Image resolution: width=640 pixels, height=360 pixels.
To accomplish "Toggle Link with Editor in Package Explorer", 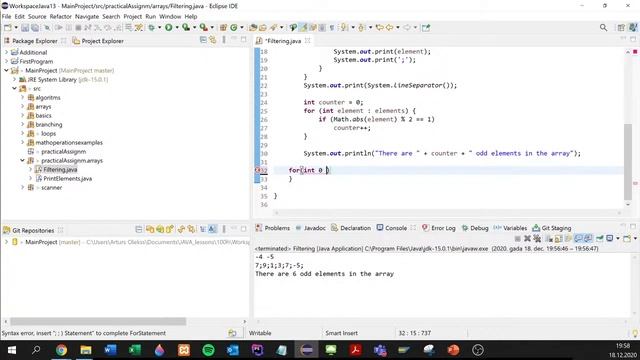I will coord(213,40).
